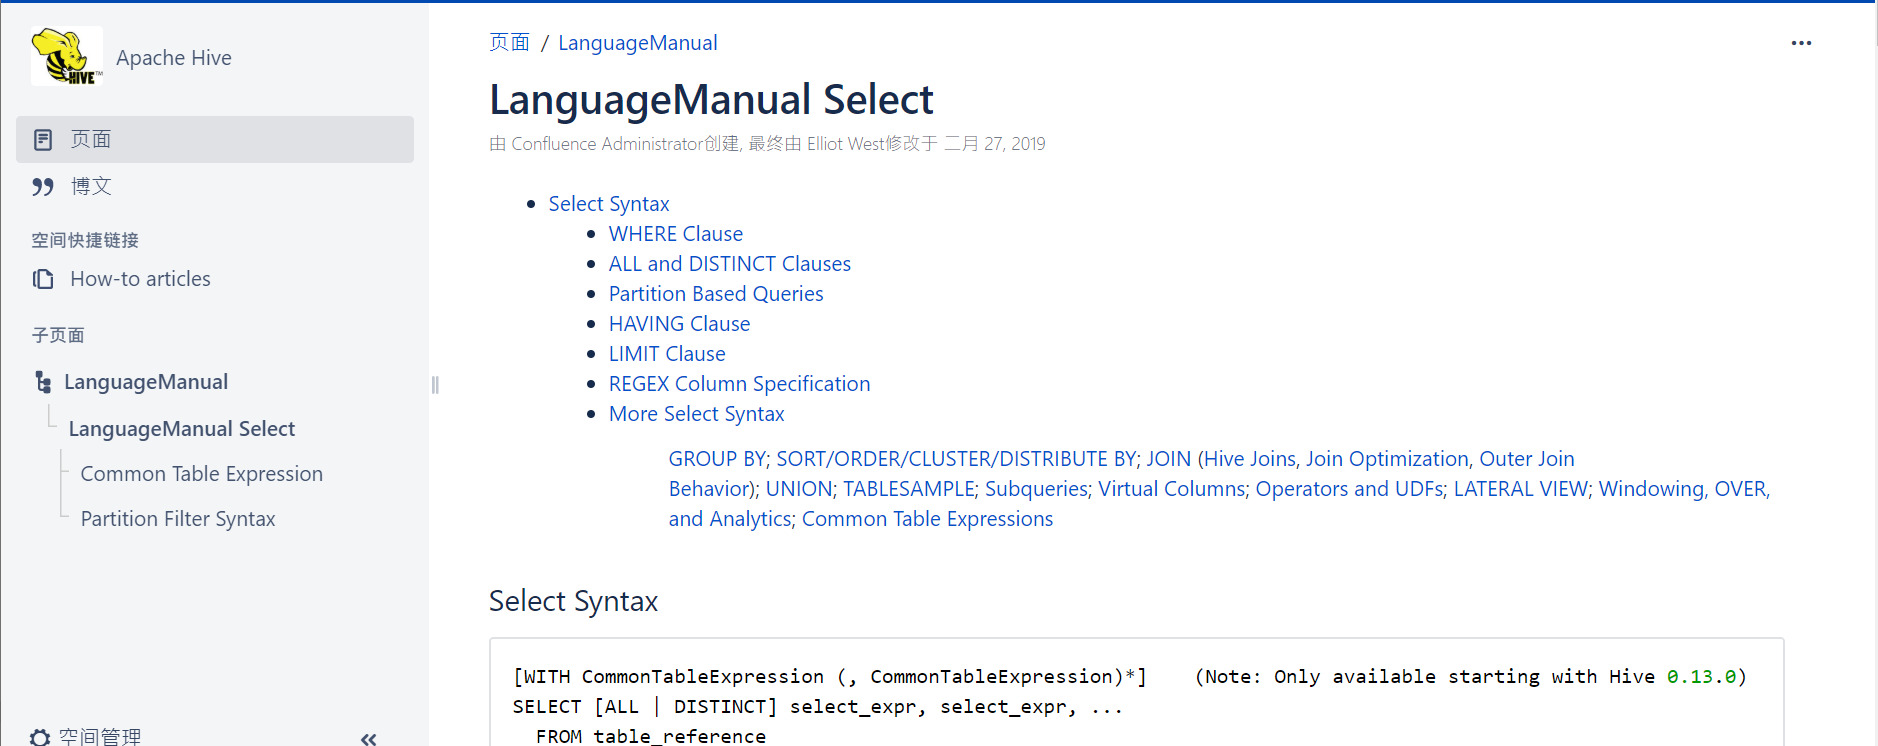
Task: Open How-to articles shortcut link
Action: 140,279
